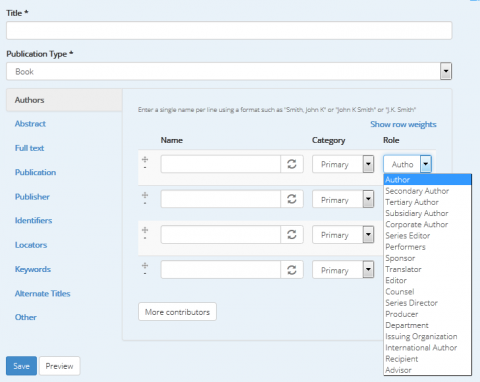
Task: Pick Corporate Author in the role list
Action: pyautogui.click(x=427, y=224)
